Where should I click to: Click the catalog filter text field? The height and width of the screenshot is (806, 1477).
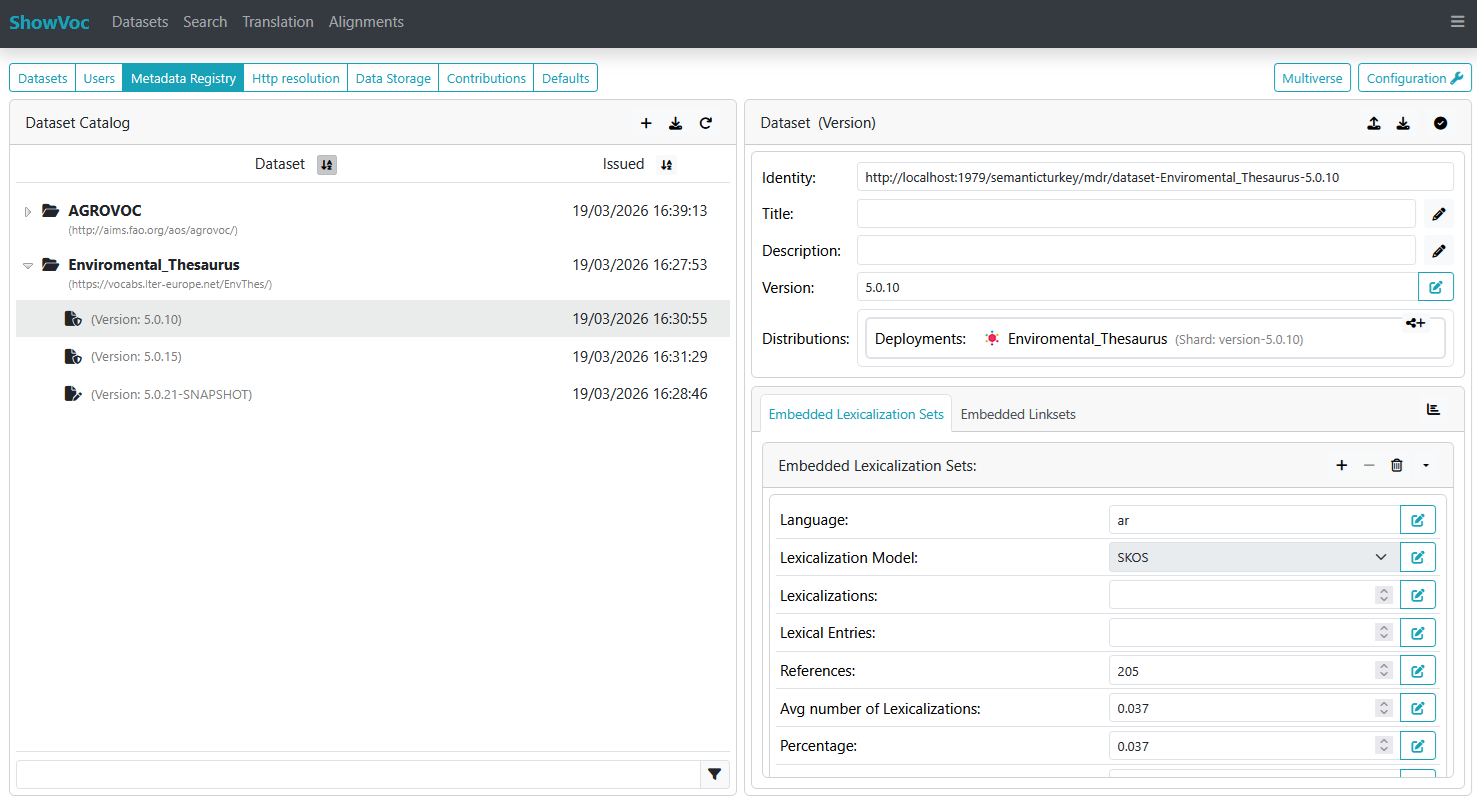(x=358, y=774)
